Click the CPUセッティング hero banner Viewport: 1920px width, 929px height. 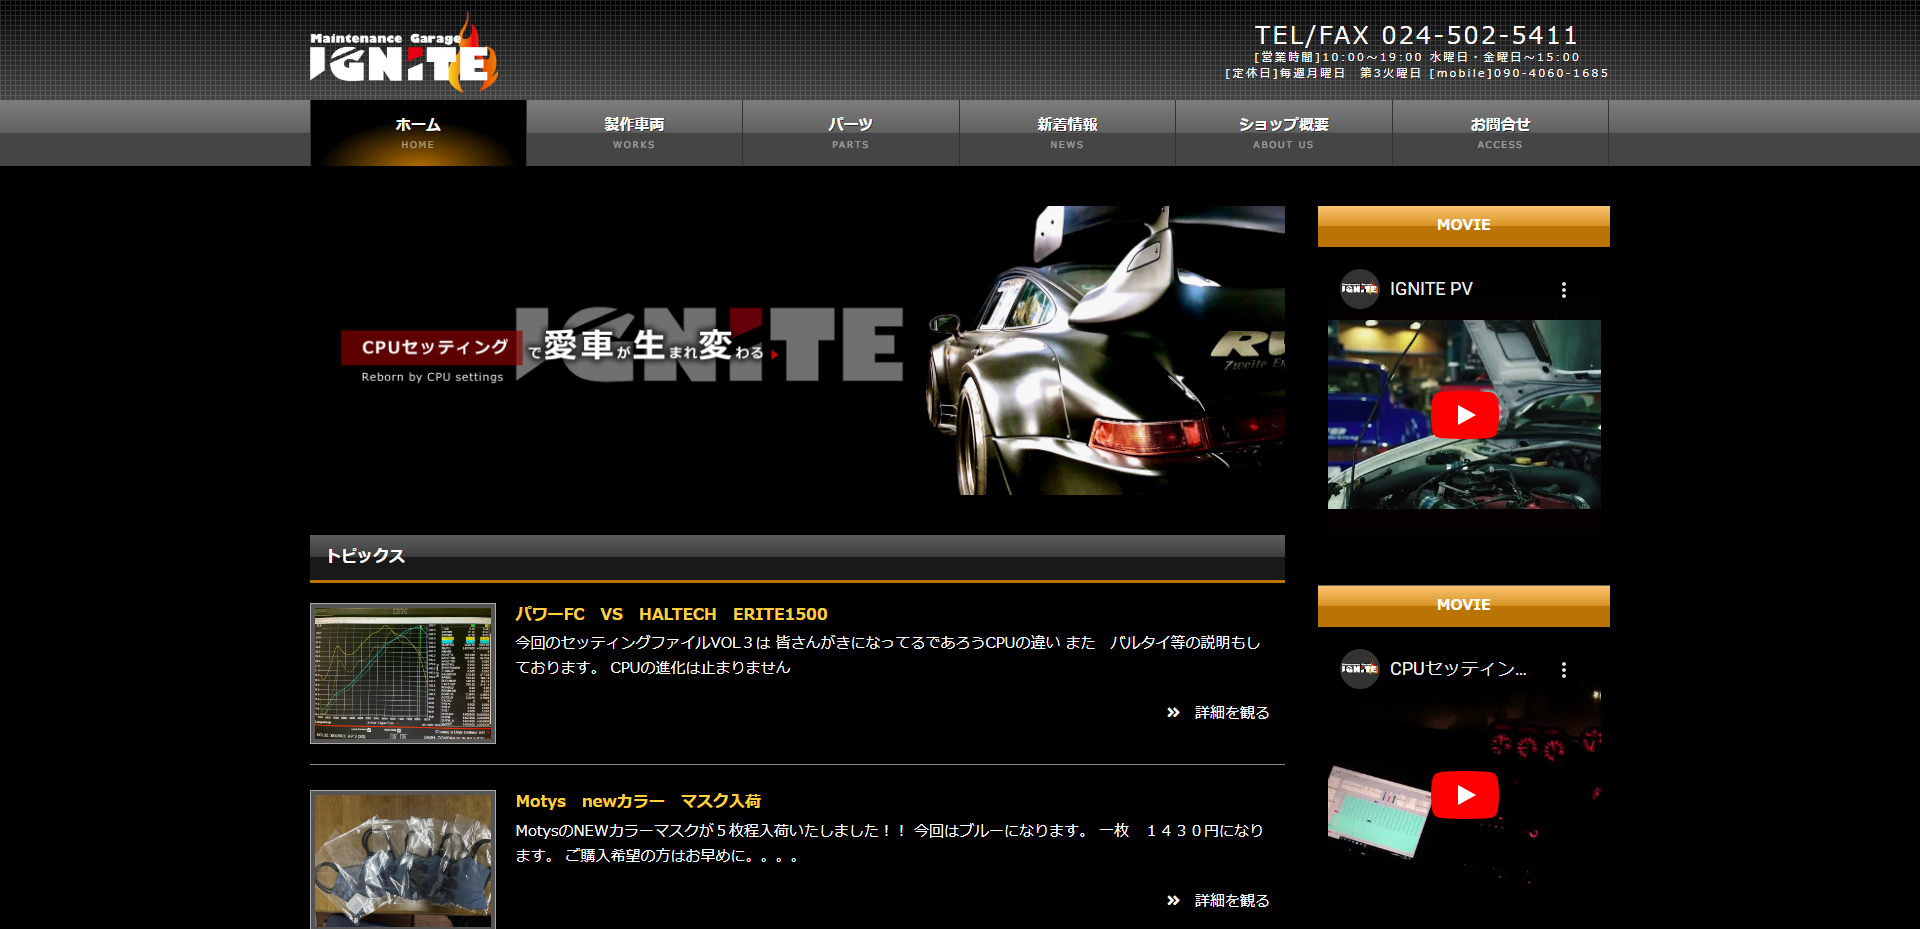[797, 350]
